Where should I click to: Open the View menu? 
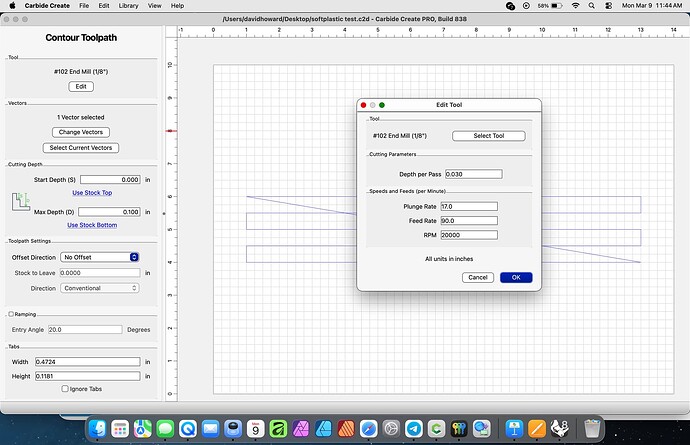point(154,6)
